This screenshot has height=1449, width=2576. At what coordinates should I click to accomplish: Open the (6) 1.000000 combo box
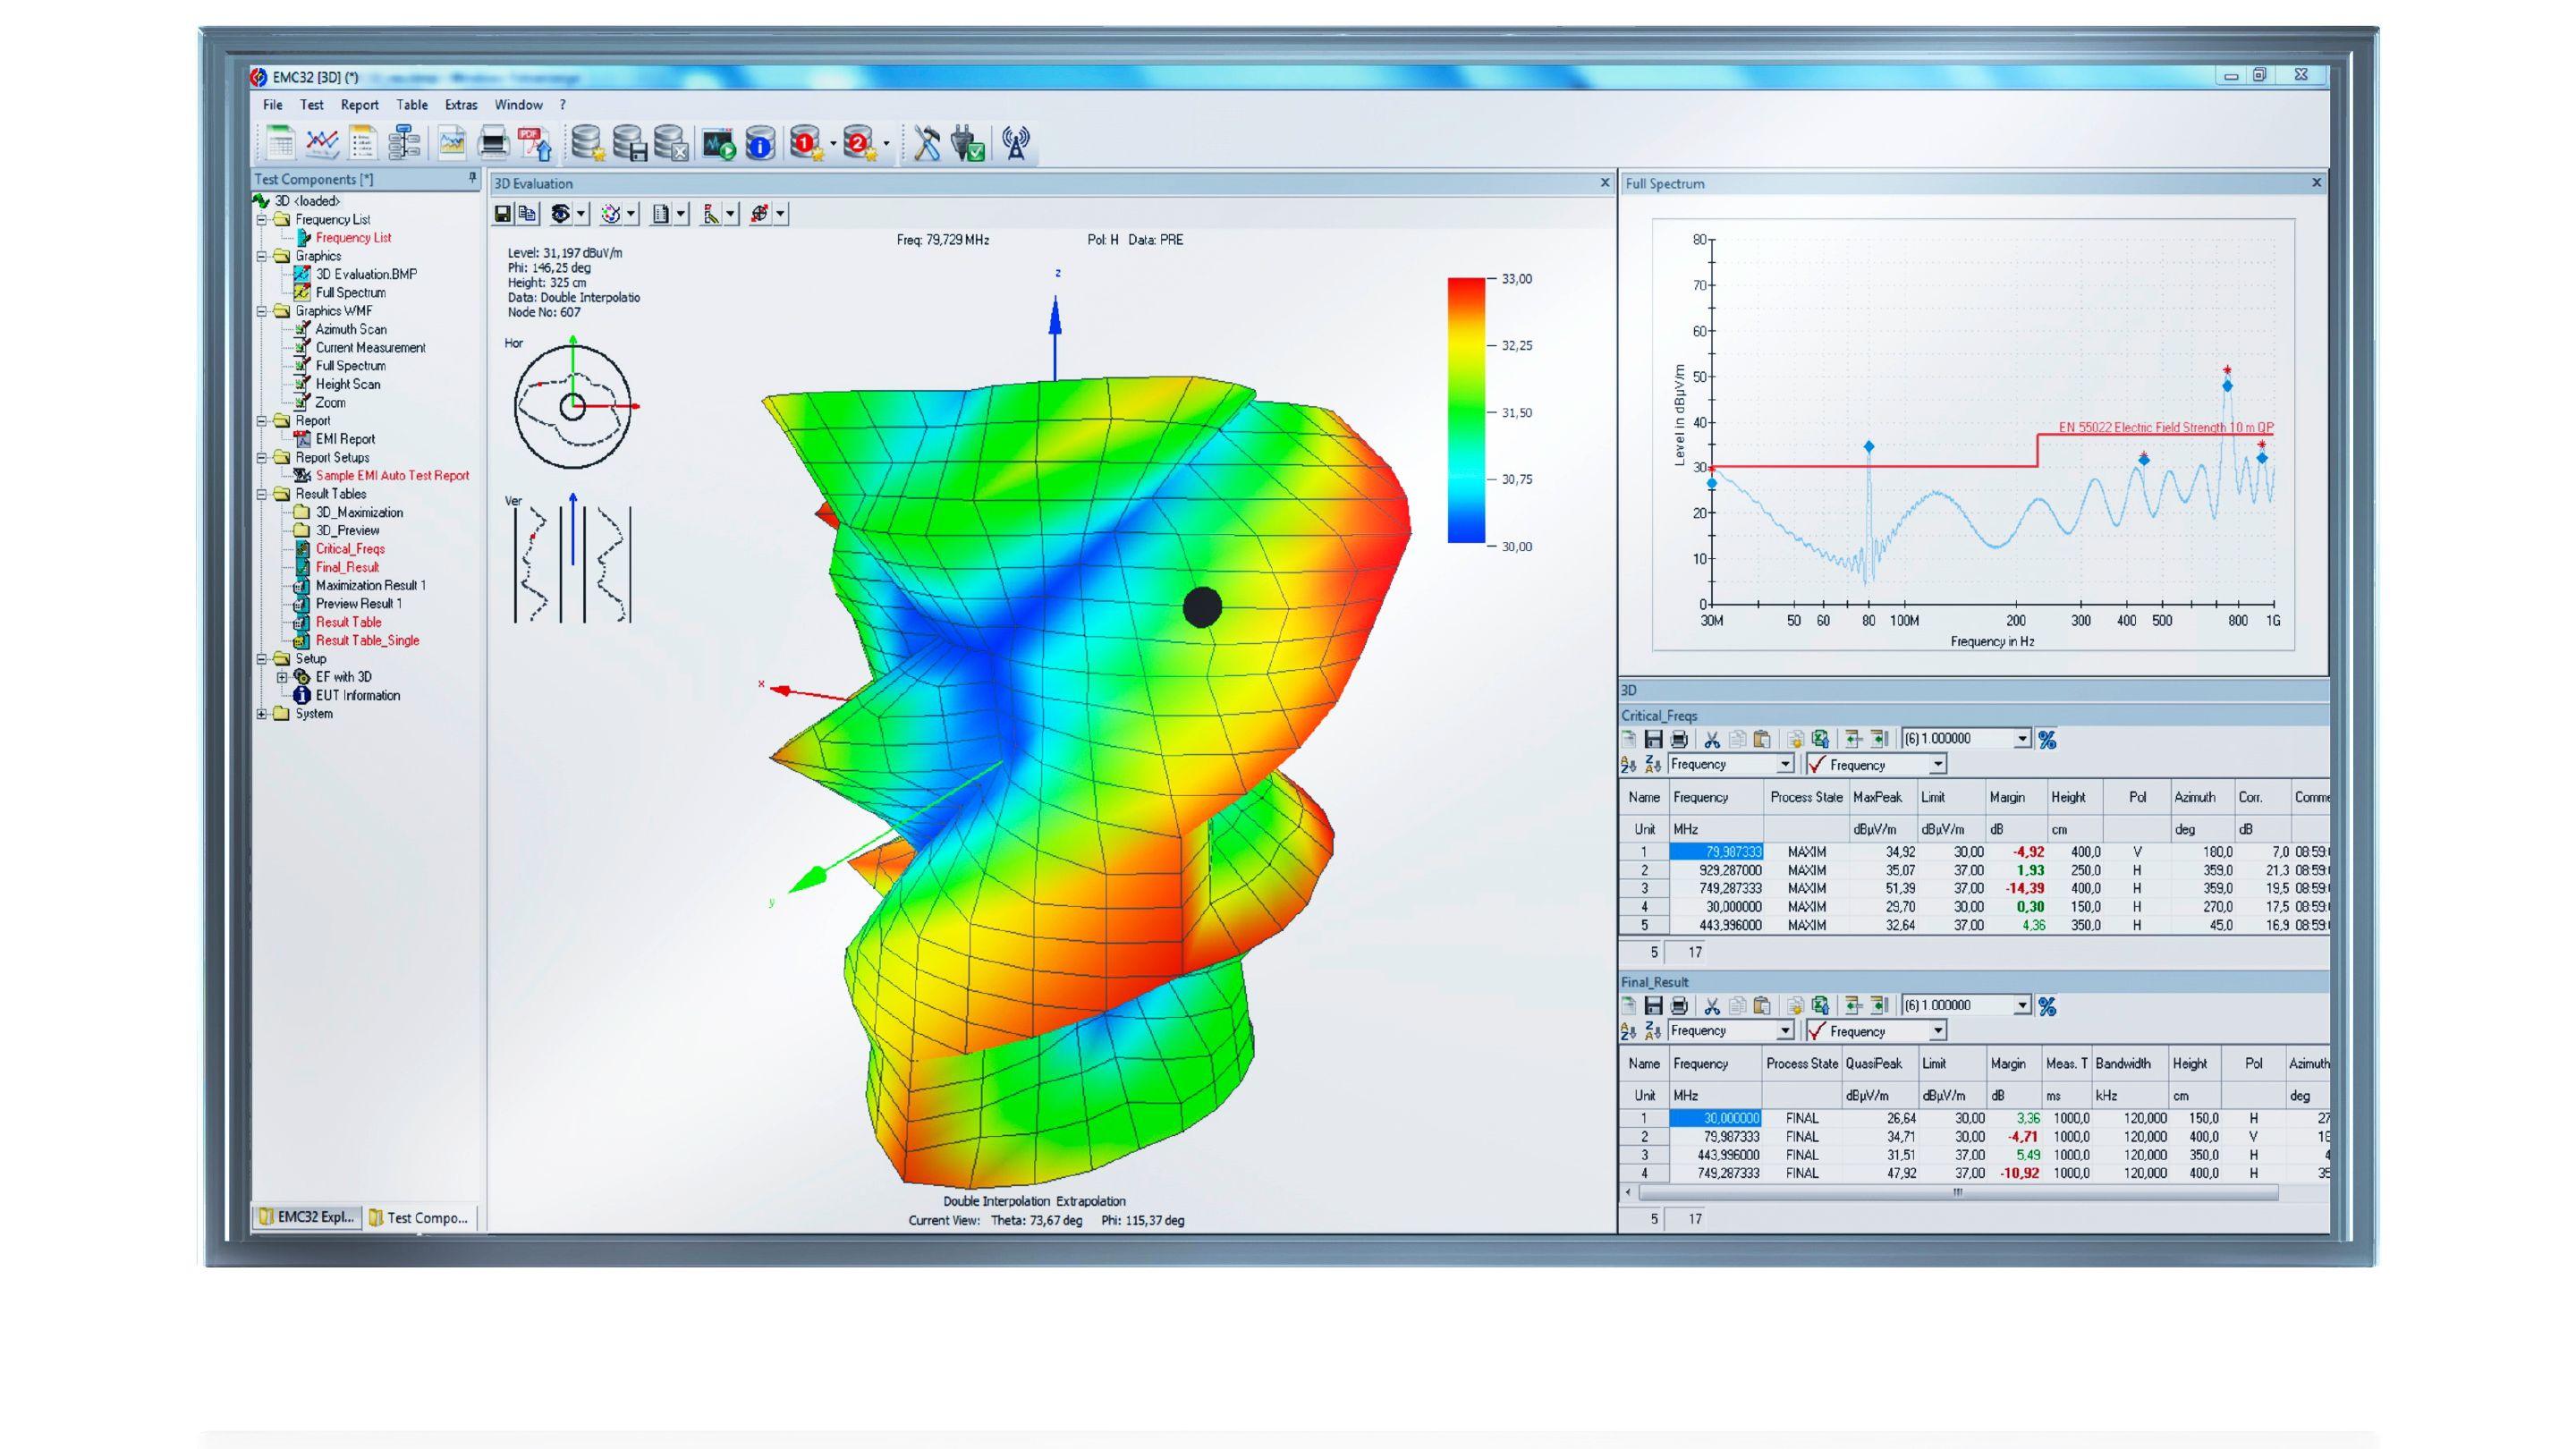coord(2023,739)
